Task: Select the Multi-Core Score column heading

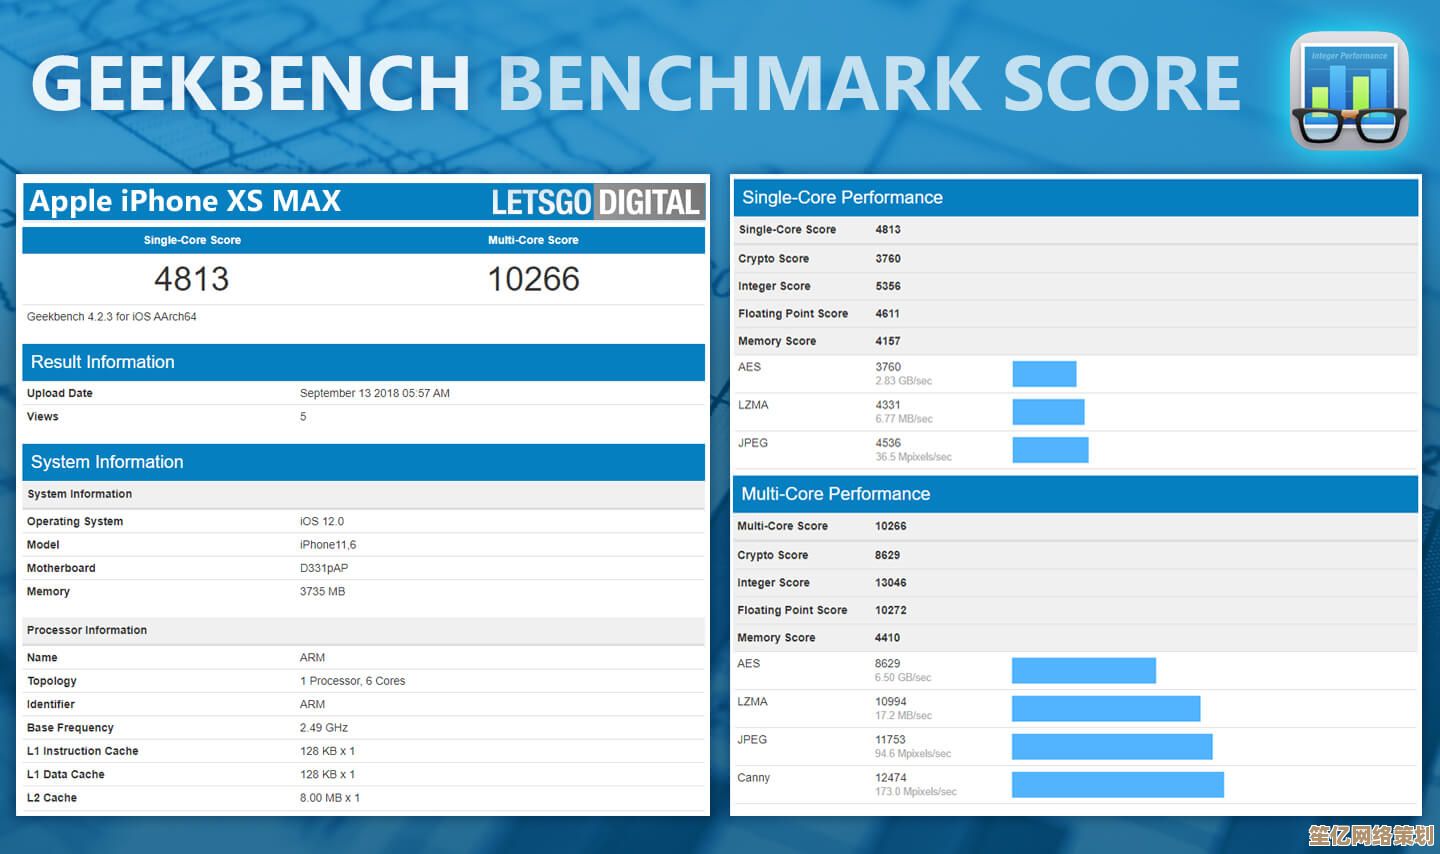Action: 533,240
